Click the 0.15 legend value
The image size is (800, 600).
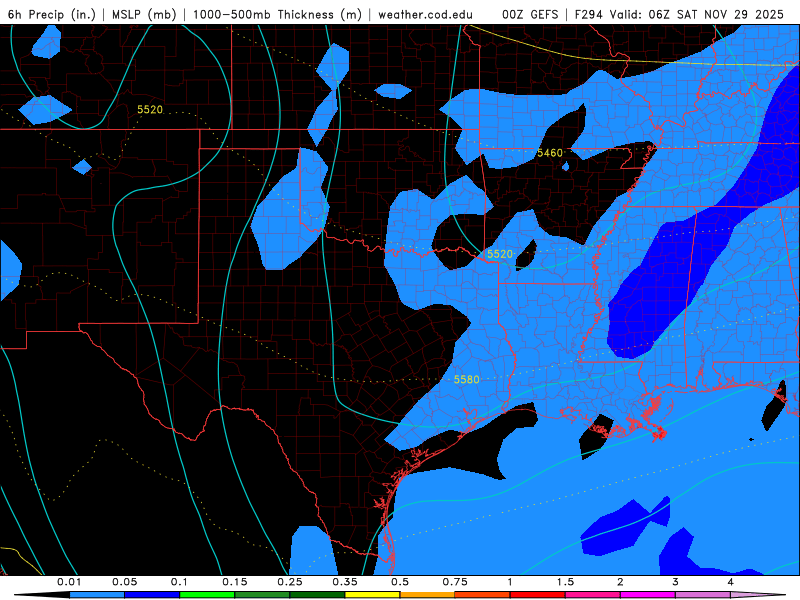(235, 582)
